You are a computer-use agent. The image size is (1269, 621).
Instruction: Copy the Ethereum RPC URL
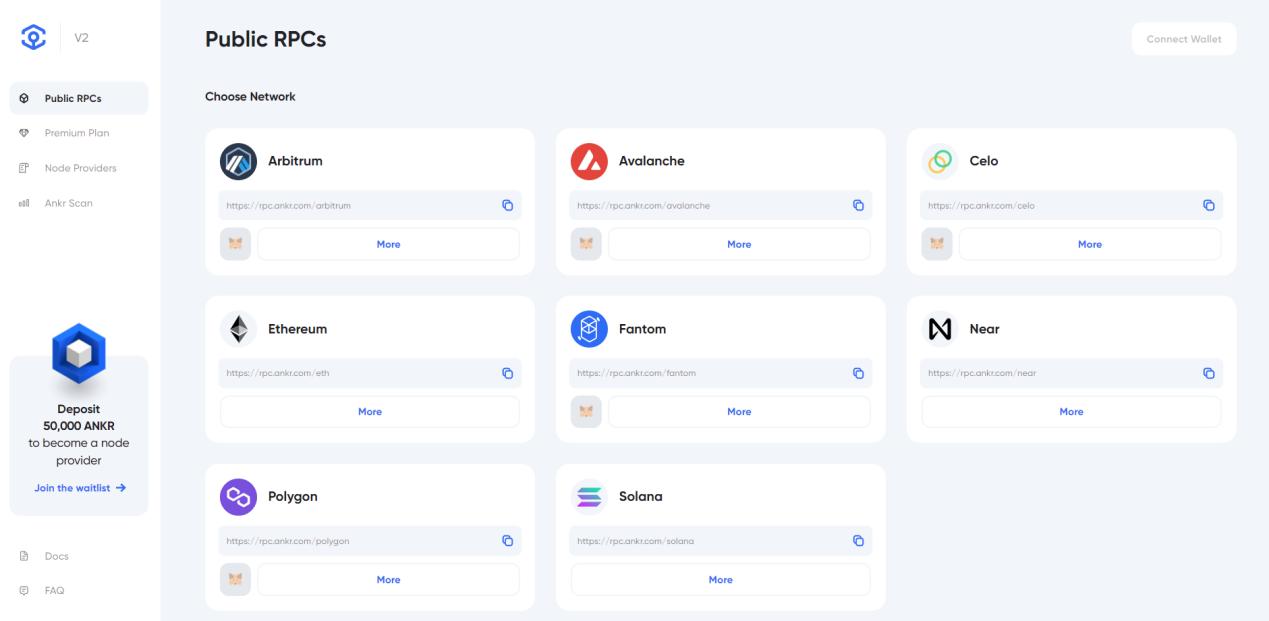pyautogui.click(x=507, y=373)
